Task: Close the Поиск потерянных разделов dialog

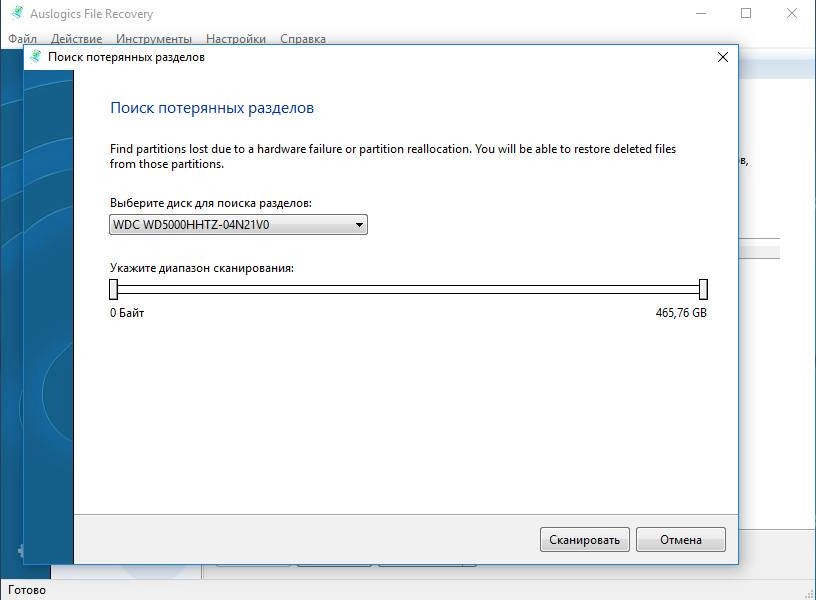Action: pyautogui.click(x=723, y=57)
